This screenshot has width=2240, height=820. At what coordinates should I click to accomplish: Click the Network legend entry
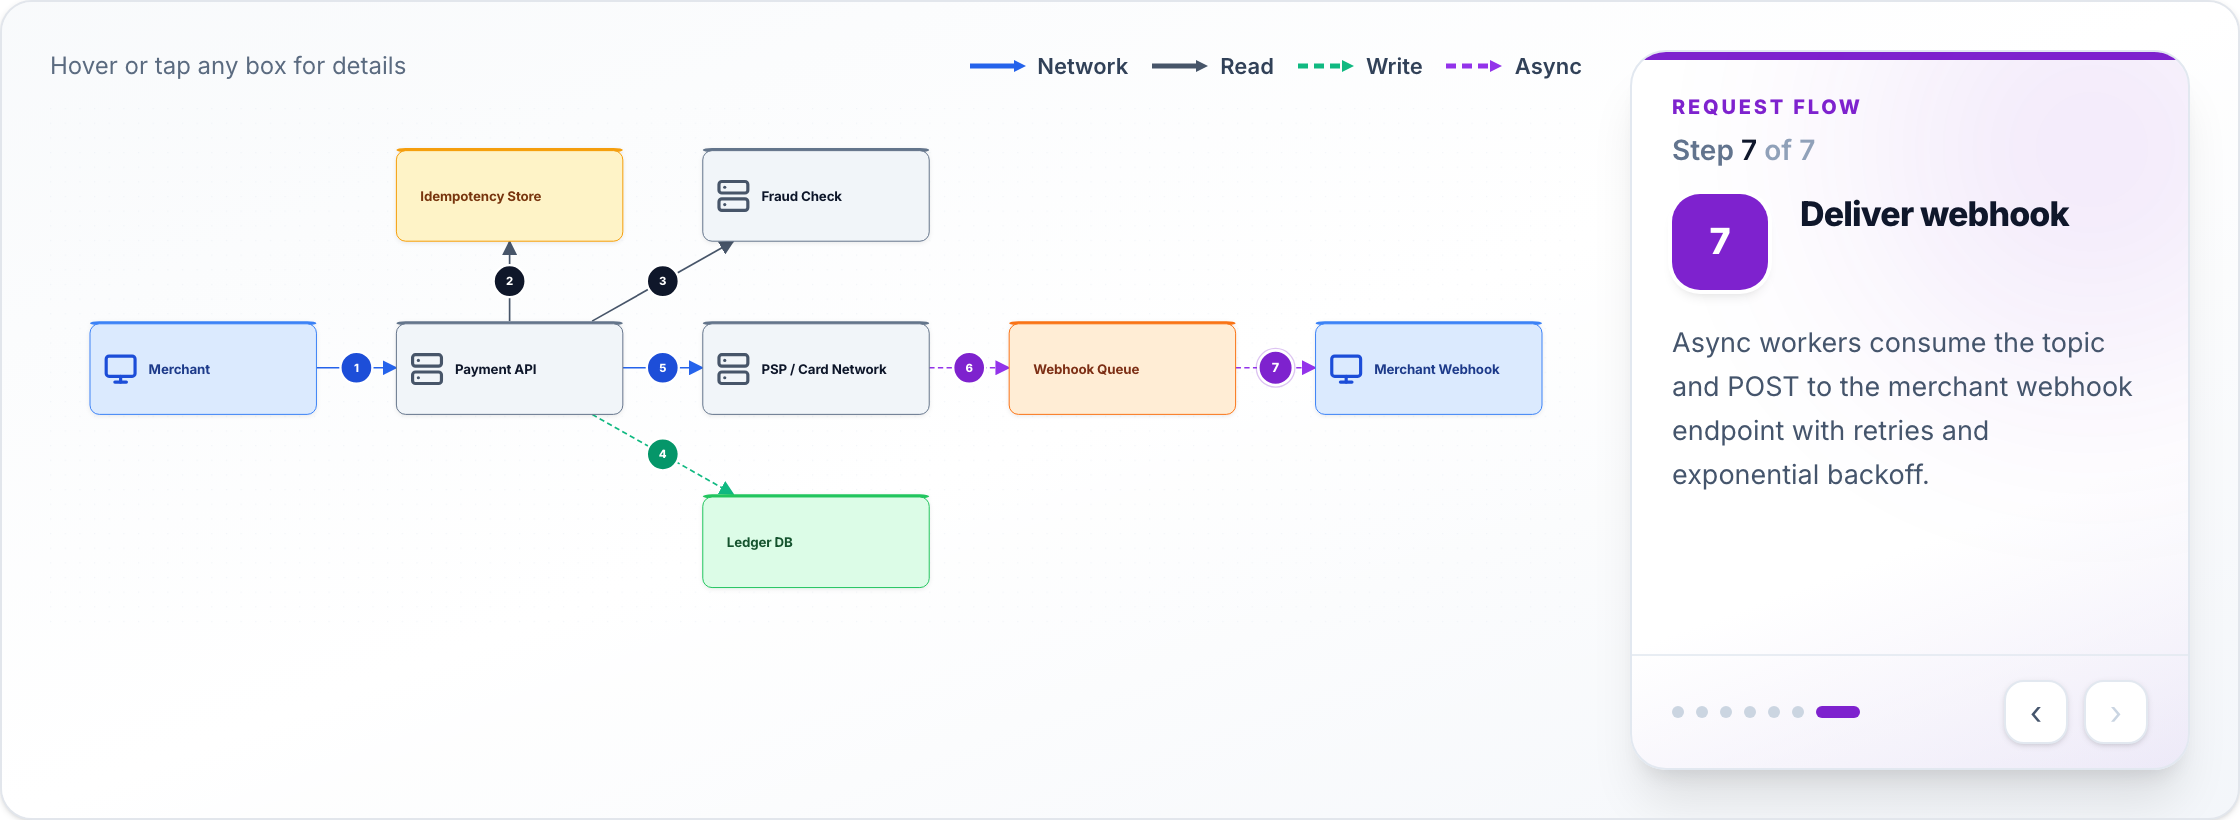coord(1049,66)
